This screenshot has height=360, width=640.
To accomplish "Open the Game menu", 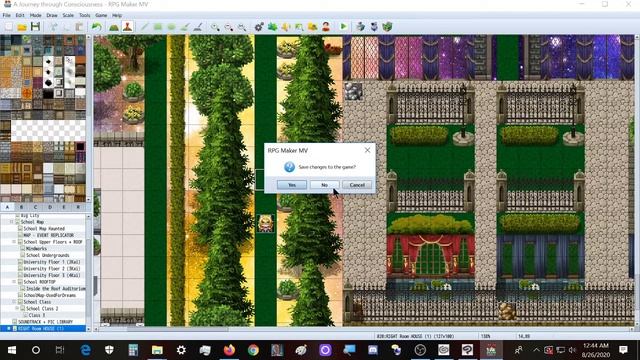I will pos(101,16).
